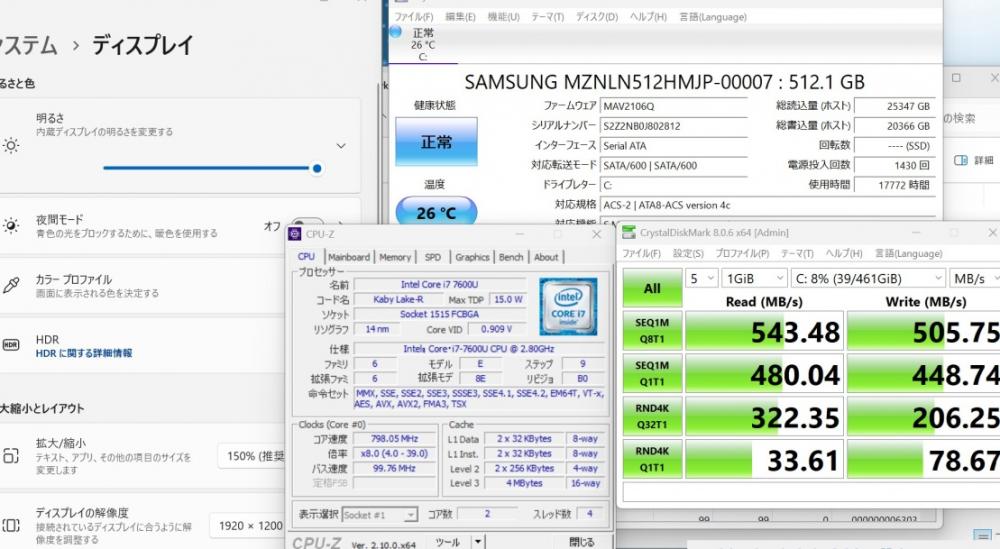The height and width of the screenshot is (549, 1000).
Task: Click the 閉じる button in CPU-Z
Action: point(581,542)
